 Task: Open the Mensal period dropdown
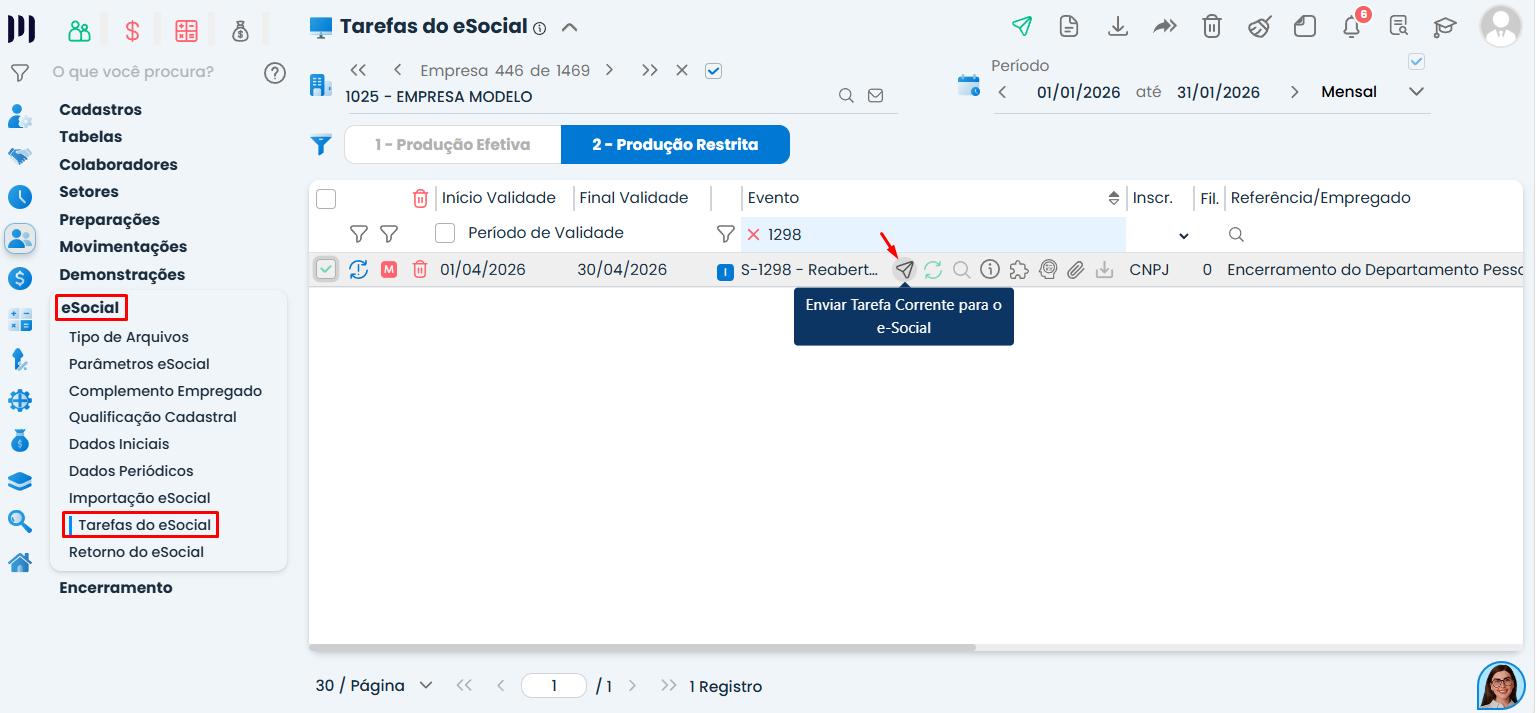pos(1416,92)
